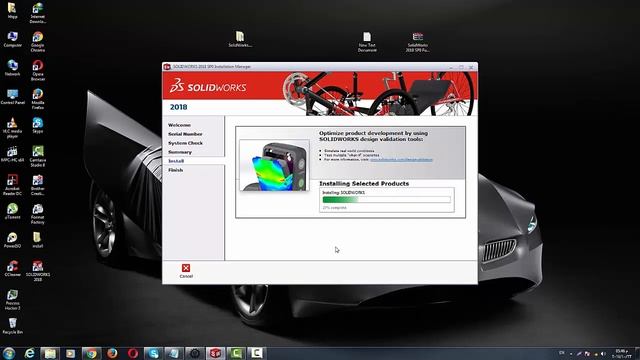The height and width of the screenshot is (360, 640).
Task: Open Camtasia Studio 8 desktop shortcut
Action: pos(38,156)
